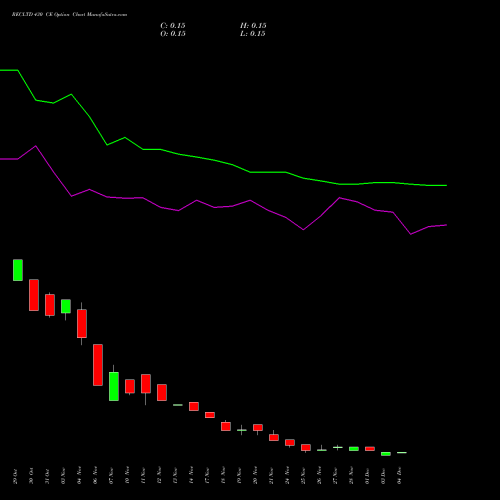Image resolution: width=500 pixels, height=500 pixels.
Task: Click the red candle above 11 Nov
Action: click(x=146, y=384)
